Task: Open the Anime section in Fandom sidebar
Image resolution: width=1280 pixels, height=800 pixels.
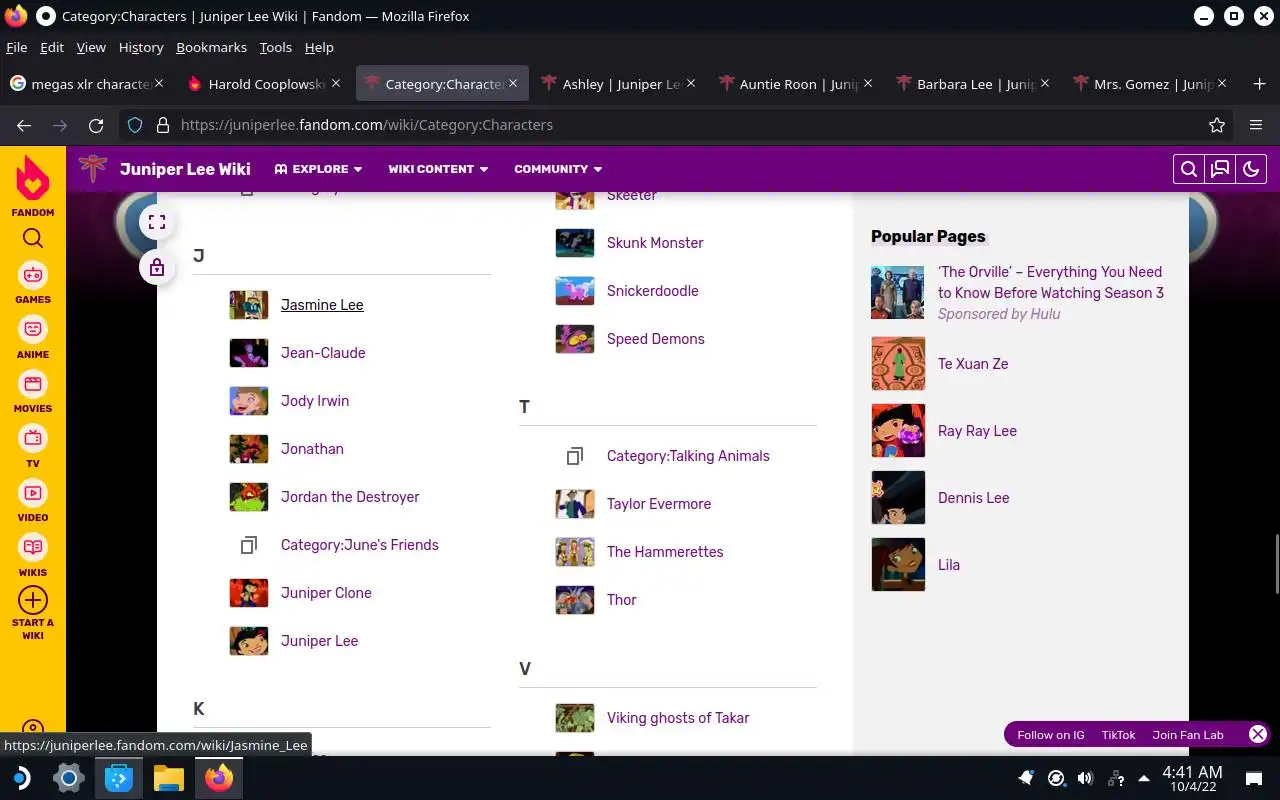Action: pyautogui.click(x=33, y=337)
